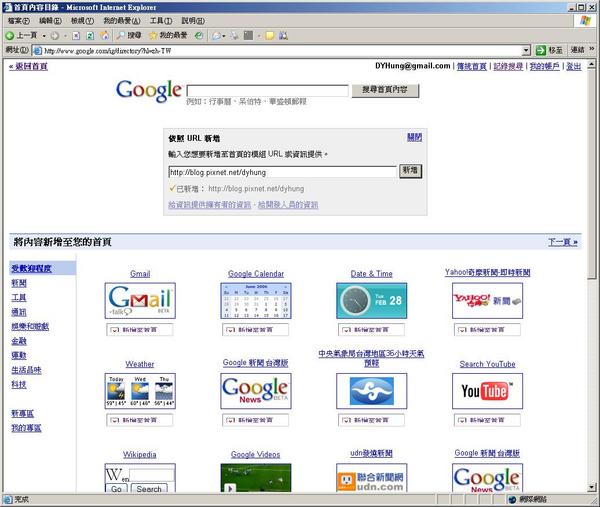This screenshot has width=600, height=507.
Task: Click the History toolbar icon
Action: 199,36
